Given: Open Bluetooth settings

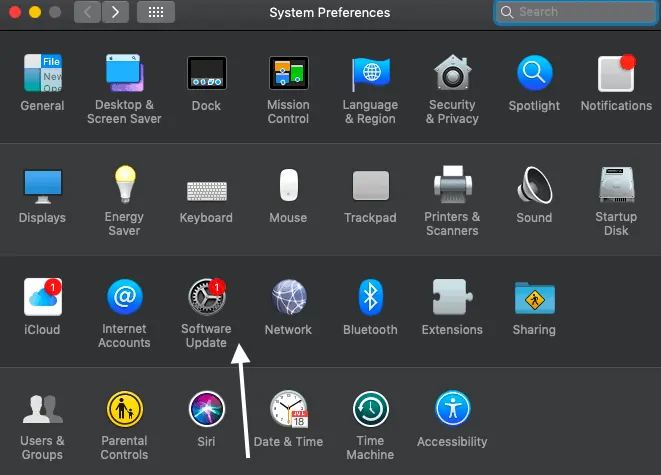Looking at the screenshot, I should tap(371, 298).
